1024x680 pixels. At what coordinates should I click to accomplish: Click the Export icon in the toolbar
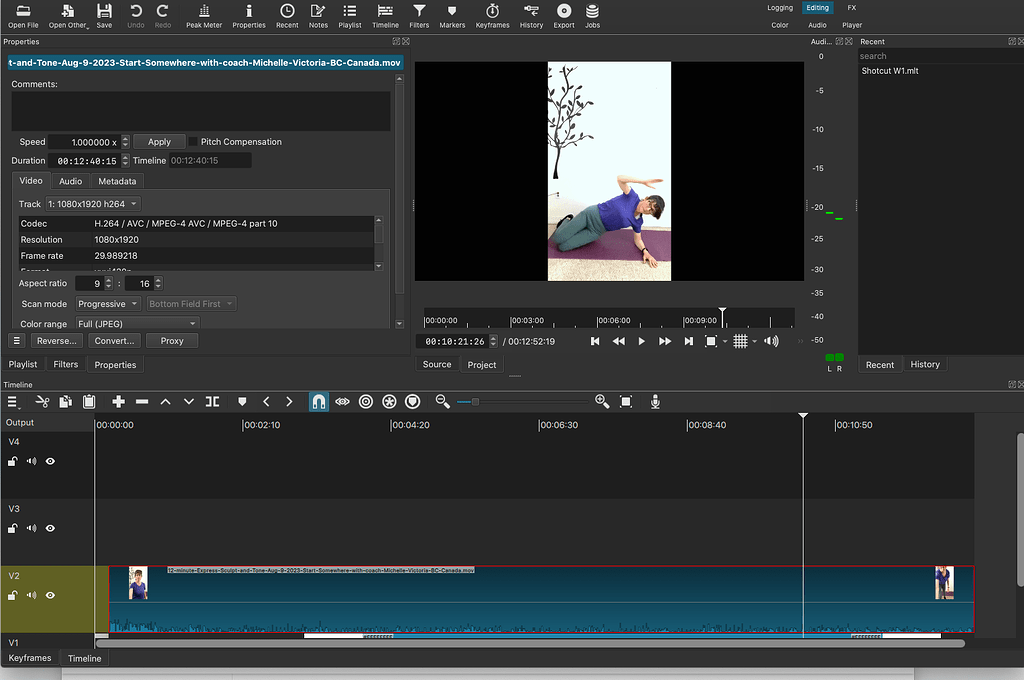point(563,15)
